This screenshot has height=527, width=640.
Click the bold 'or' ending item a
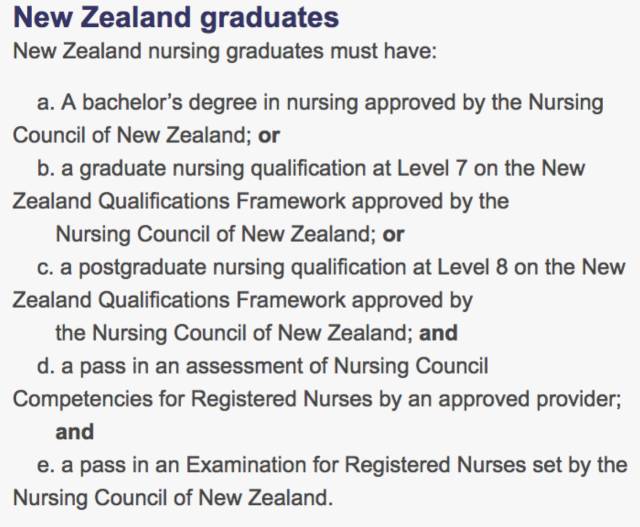[x=269, y=136]
